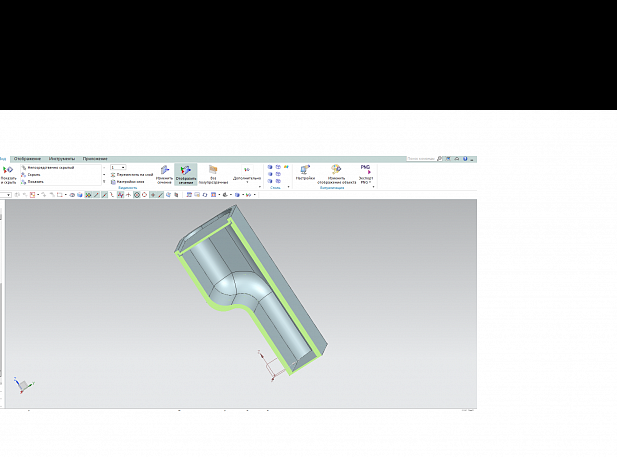Choose Непосредственно скрытый visibility command
617x457 pixels.
click(48, 167)
